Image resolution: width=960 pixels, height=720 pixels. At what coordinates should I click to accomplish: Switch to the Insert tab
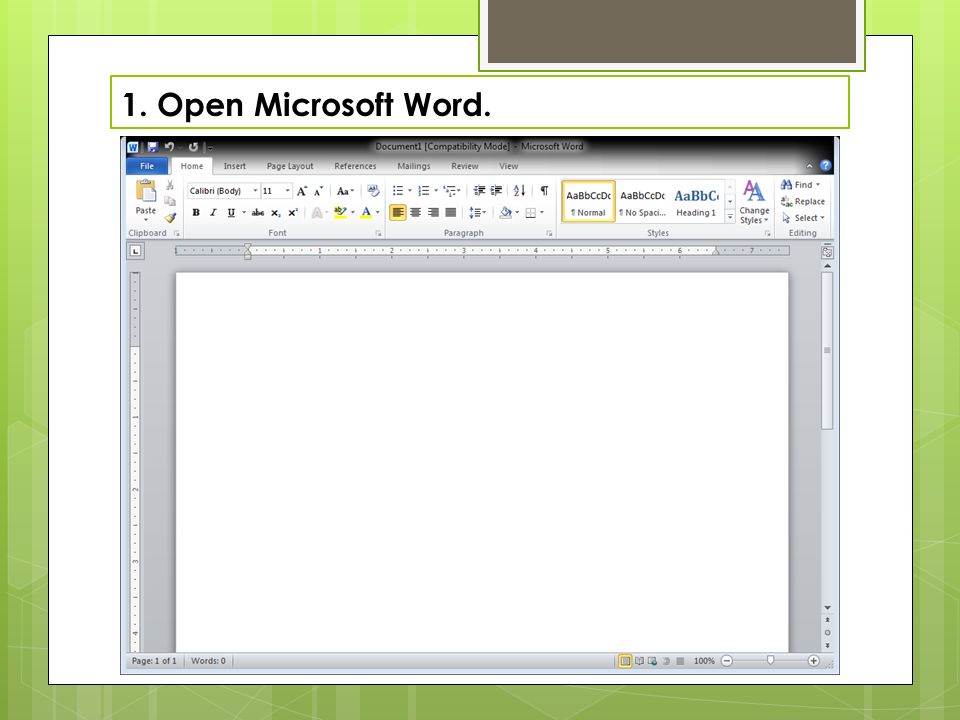[234, 166]
